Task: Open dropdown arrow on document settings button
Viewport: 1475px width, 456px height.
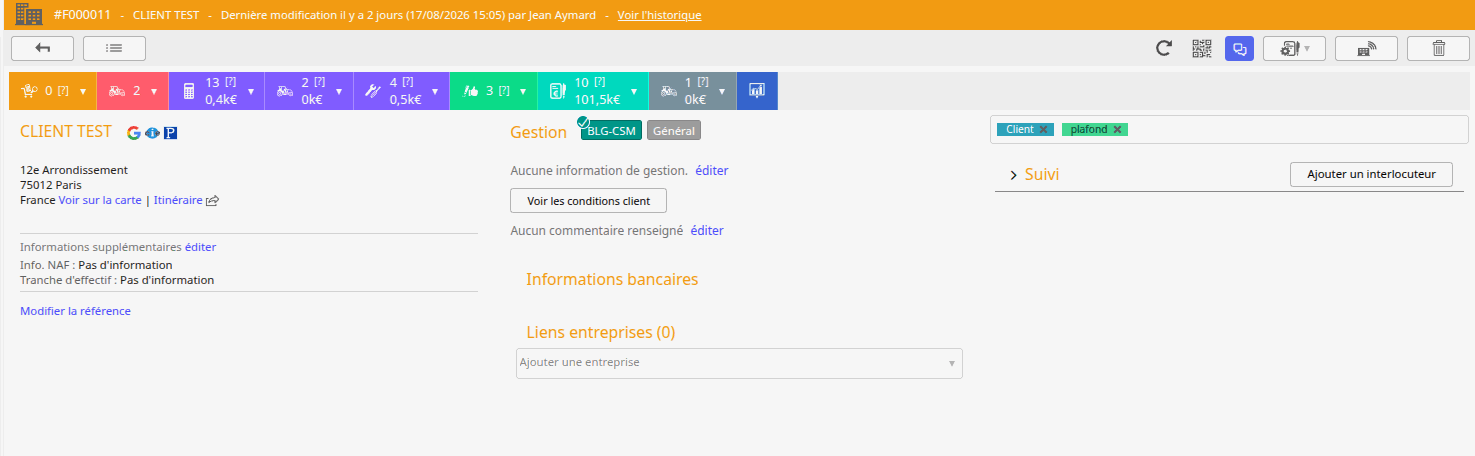Action: click(1306, 48)
